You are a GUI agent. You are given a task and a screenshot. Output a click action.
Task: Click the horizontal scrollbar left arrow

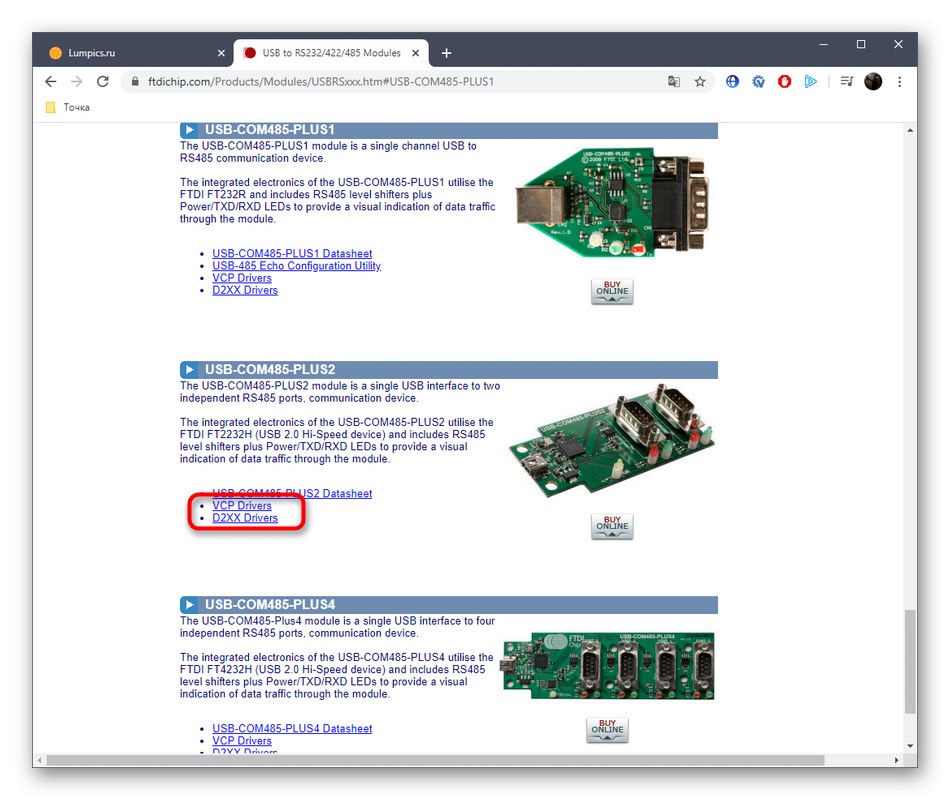(40, 760)
